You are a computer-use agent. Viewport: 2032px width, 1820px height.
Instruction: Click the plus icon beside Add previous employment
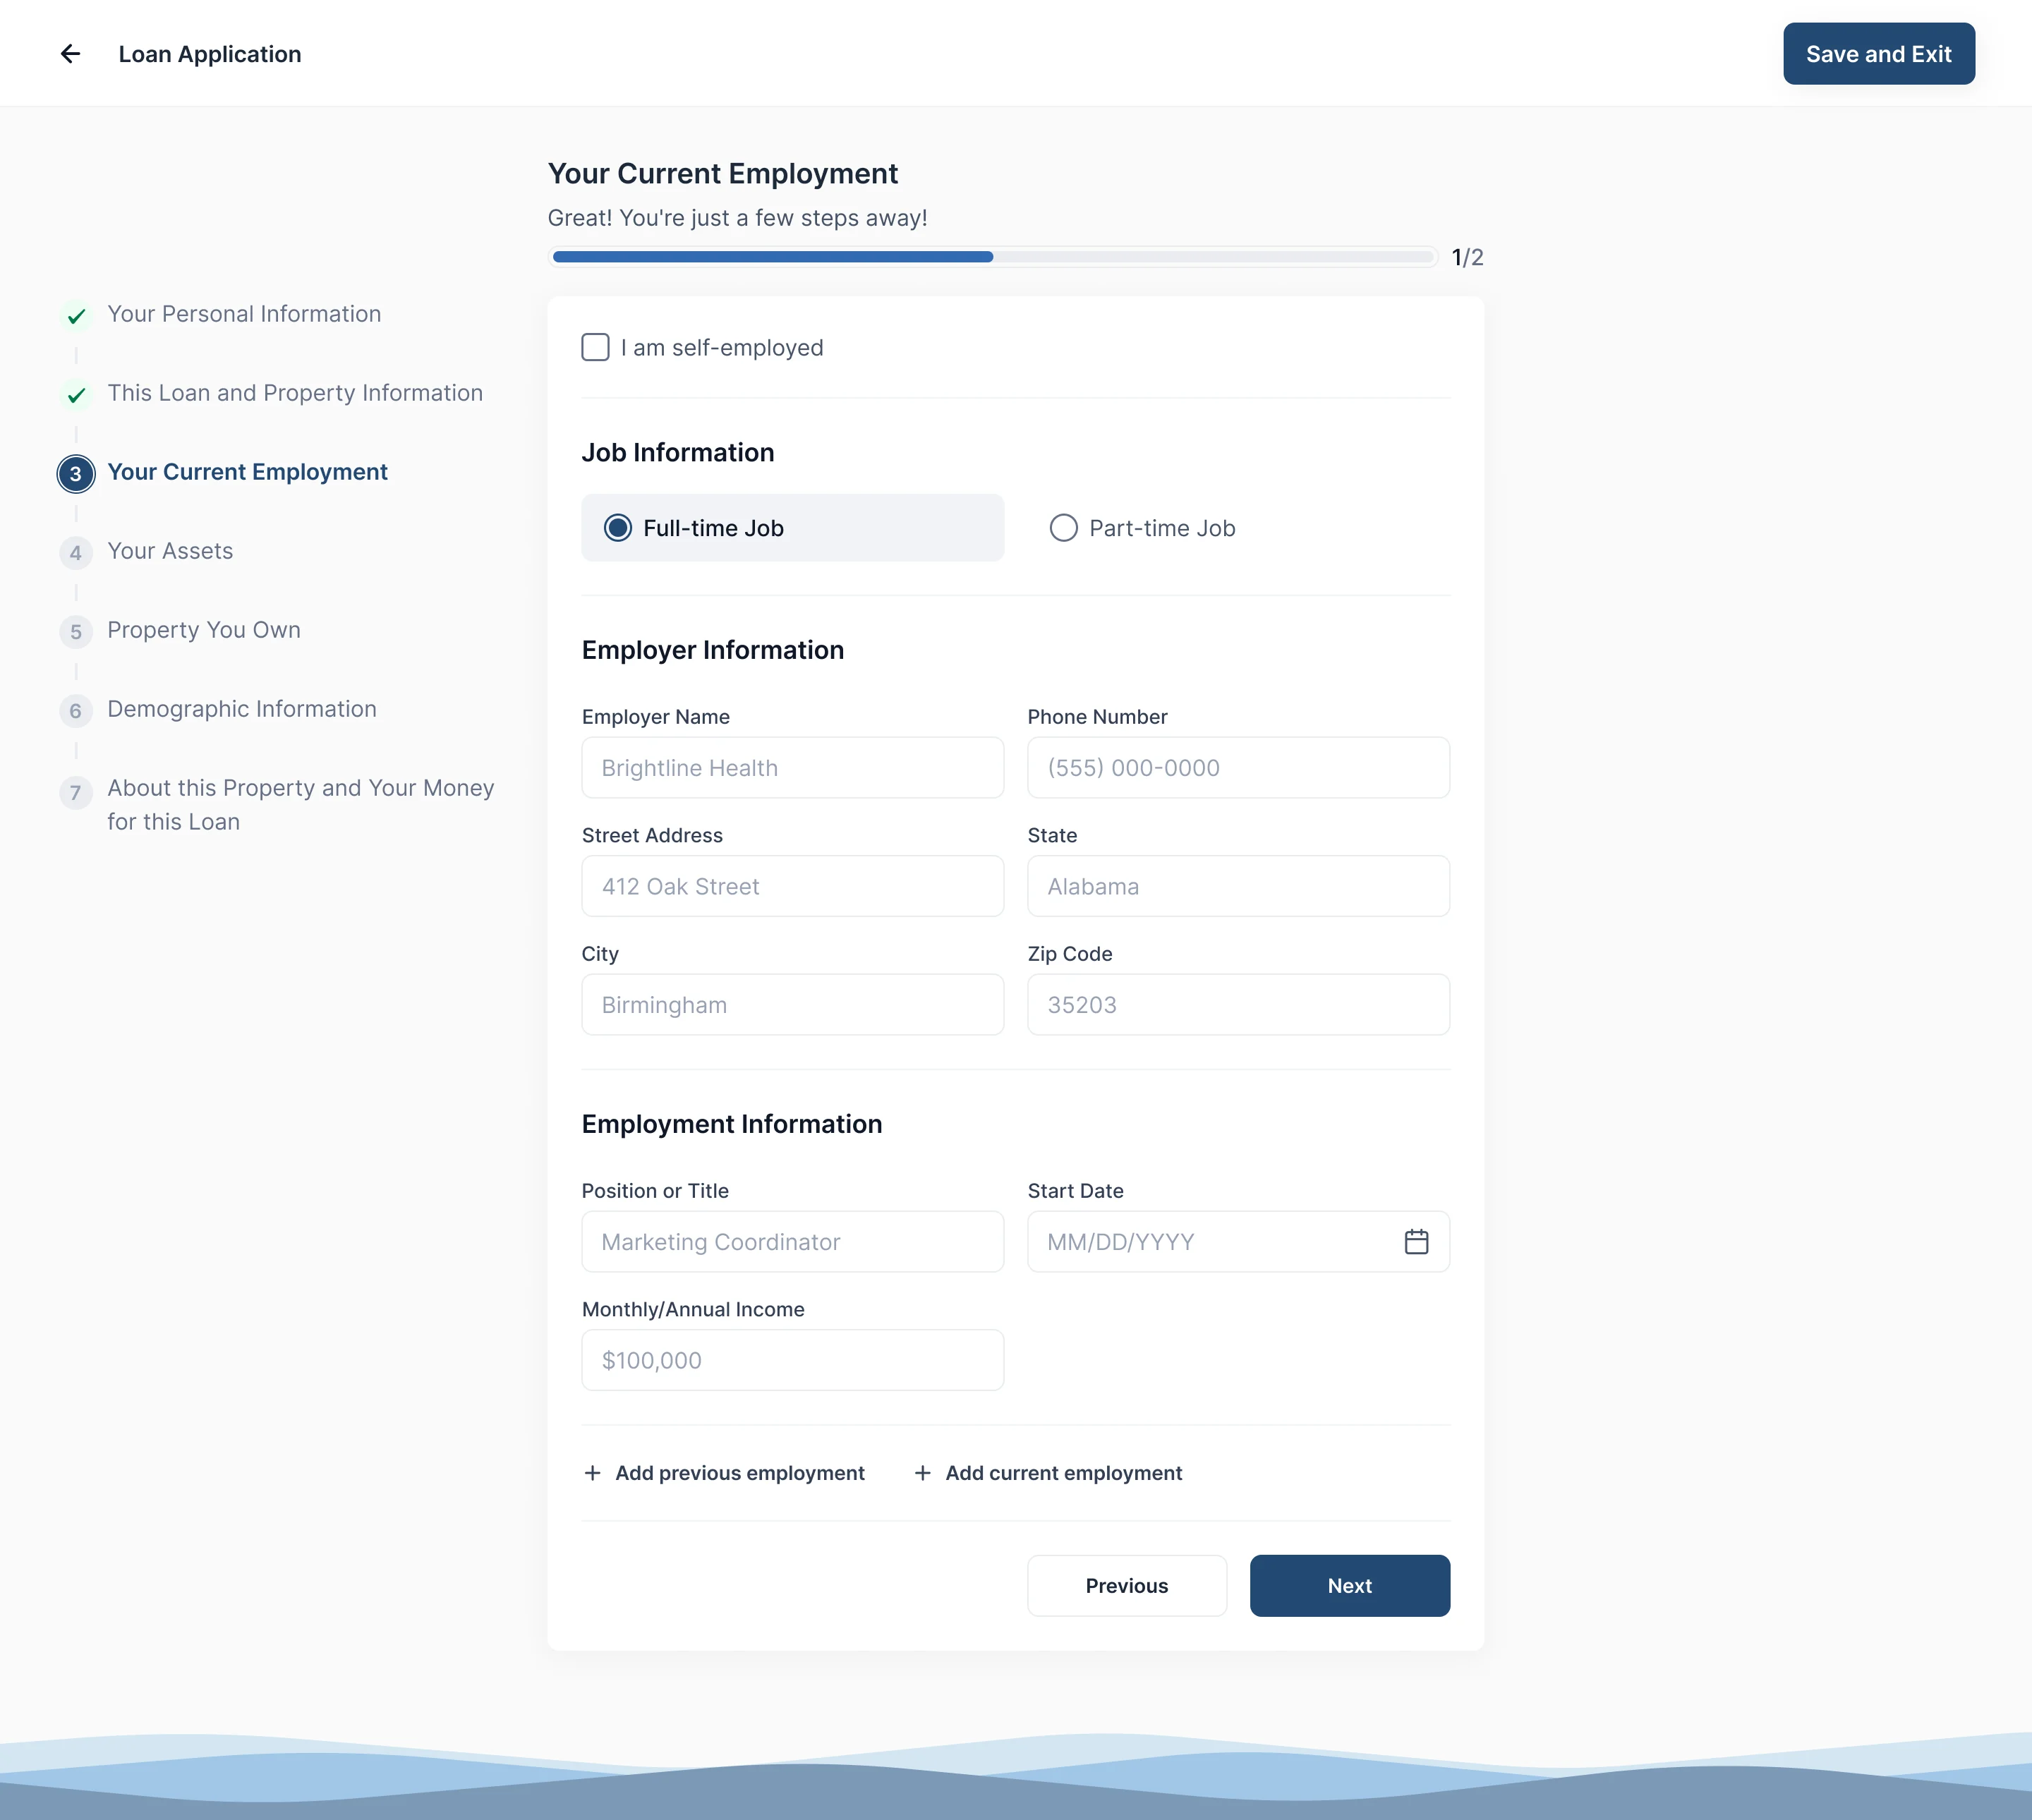593,1473
